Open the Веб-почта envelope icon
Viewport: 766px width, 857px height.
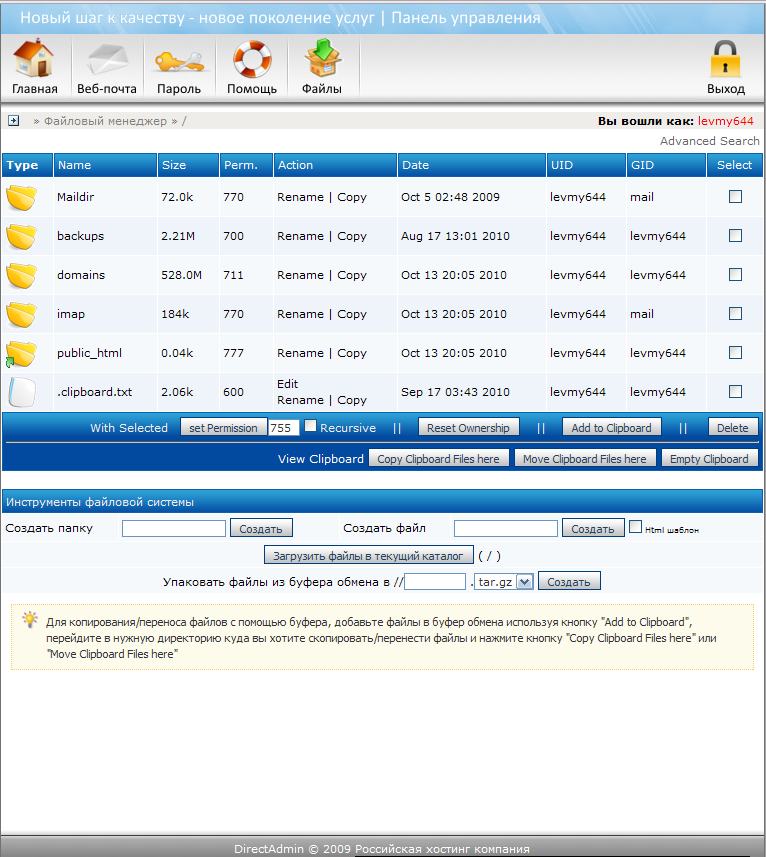coord(107,58)
